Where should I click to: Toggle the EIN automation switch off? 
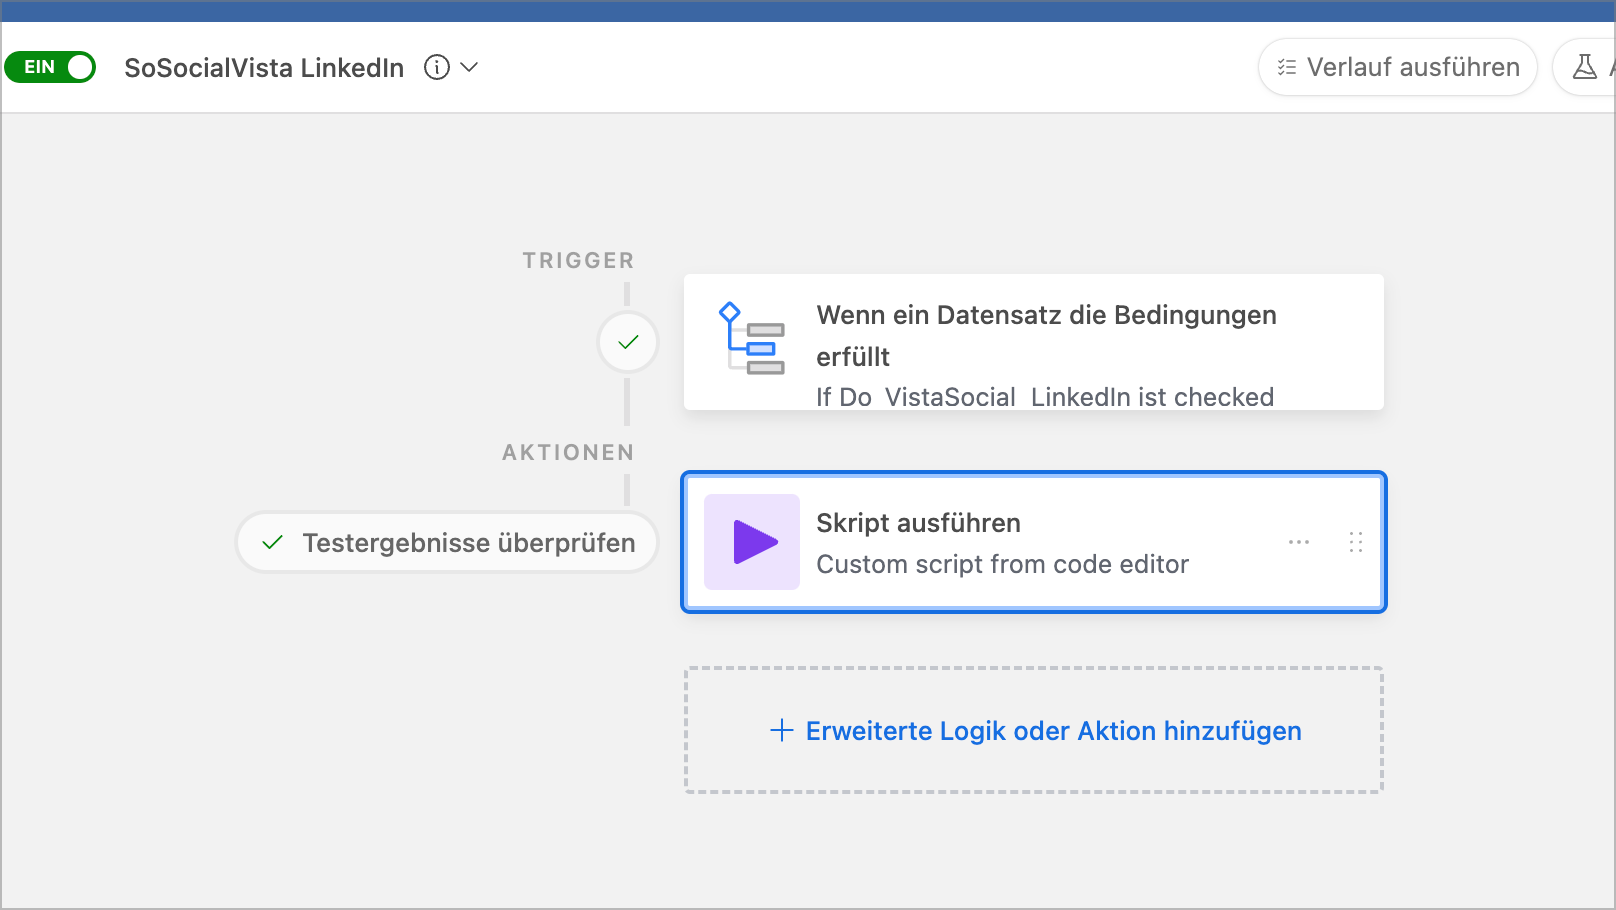pos(50,67)
